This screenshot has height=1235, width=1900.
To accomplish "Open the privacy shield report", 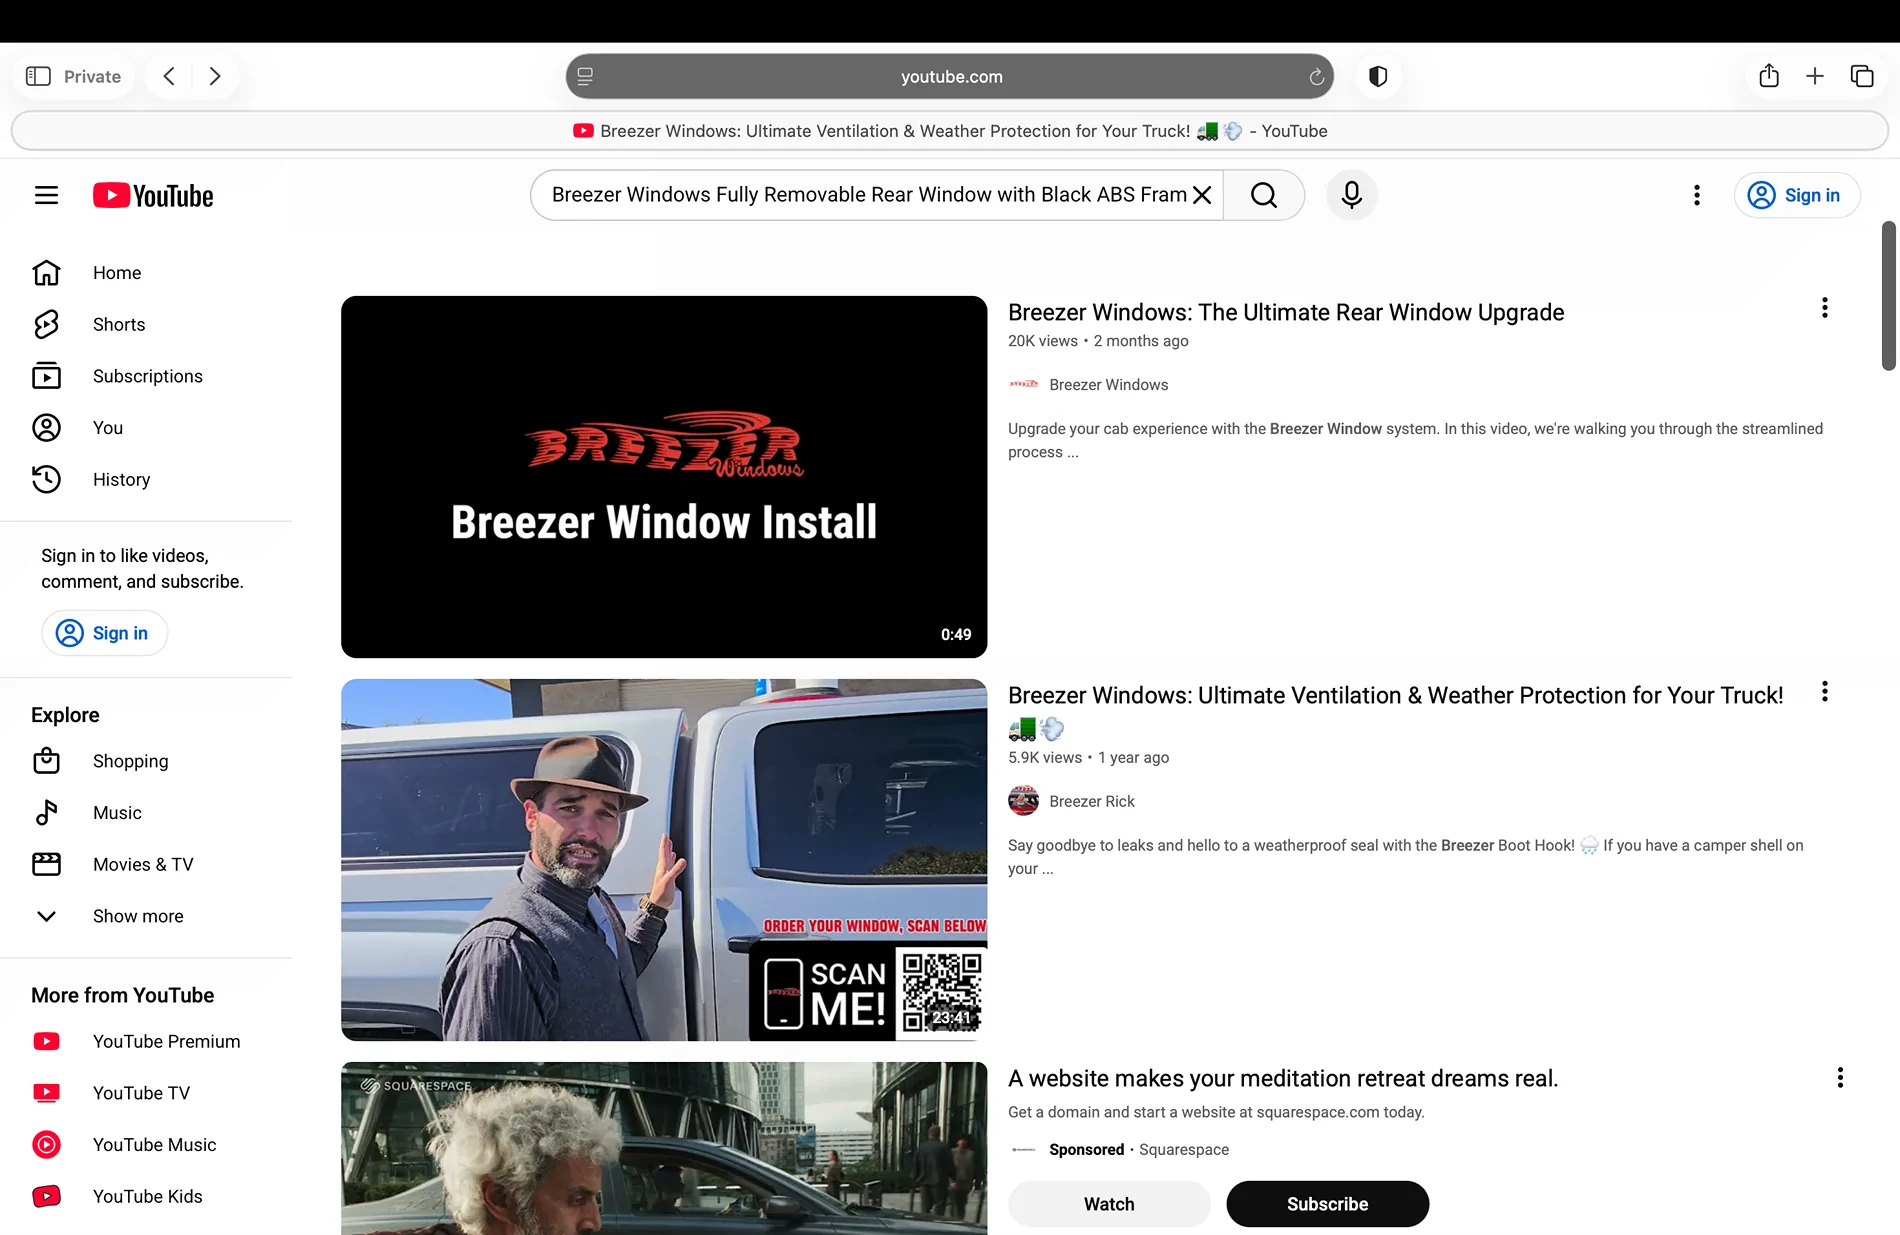I will click(1378, 76).
